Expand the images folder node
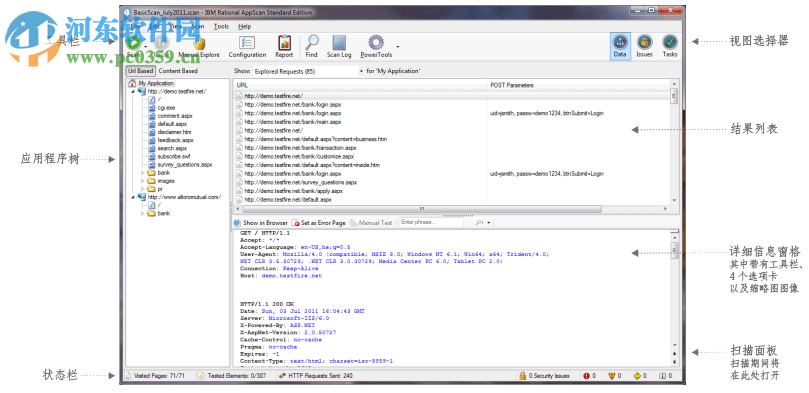 pyautogui.click(x=143, y=181)
